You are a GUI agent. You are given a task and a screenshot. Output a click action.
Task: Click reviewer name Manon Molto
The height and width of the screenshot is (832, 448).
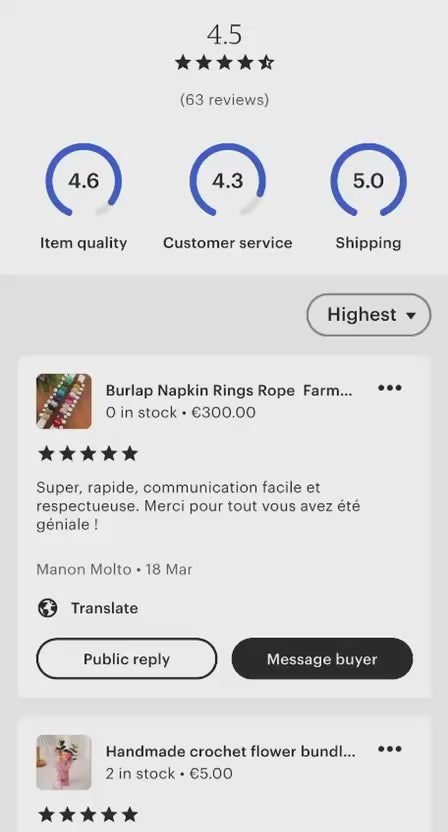(84, 569)
